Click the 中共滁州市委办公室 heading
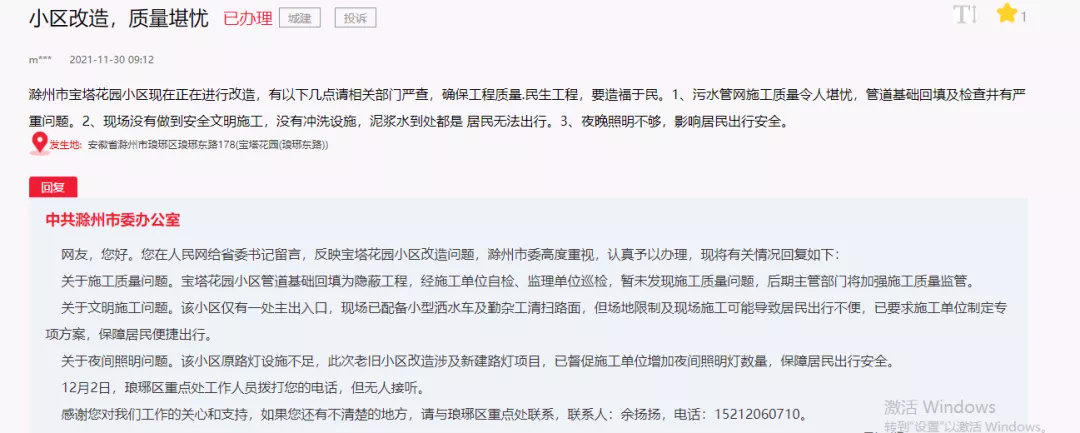The image size is (1080, 433). (113, 220)
